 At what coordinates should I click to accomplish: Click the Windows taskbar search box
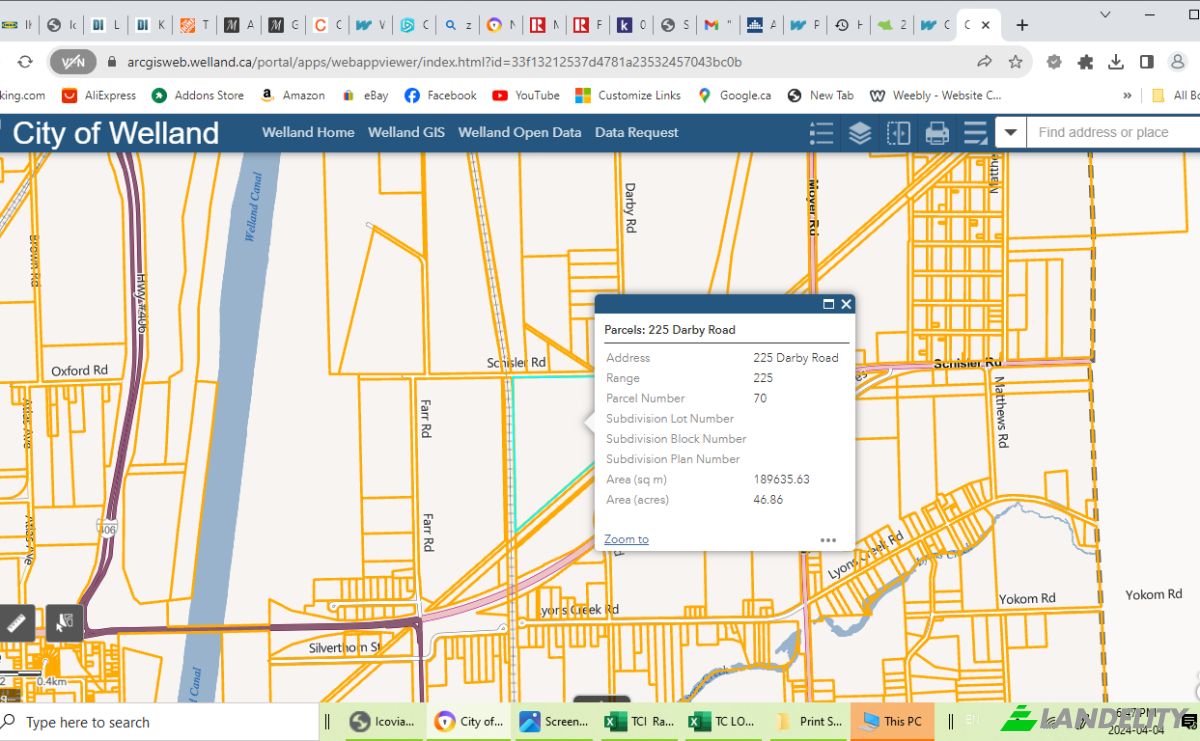point(158,722)
